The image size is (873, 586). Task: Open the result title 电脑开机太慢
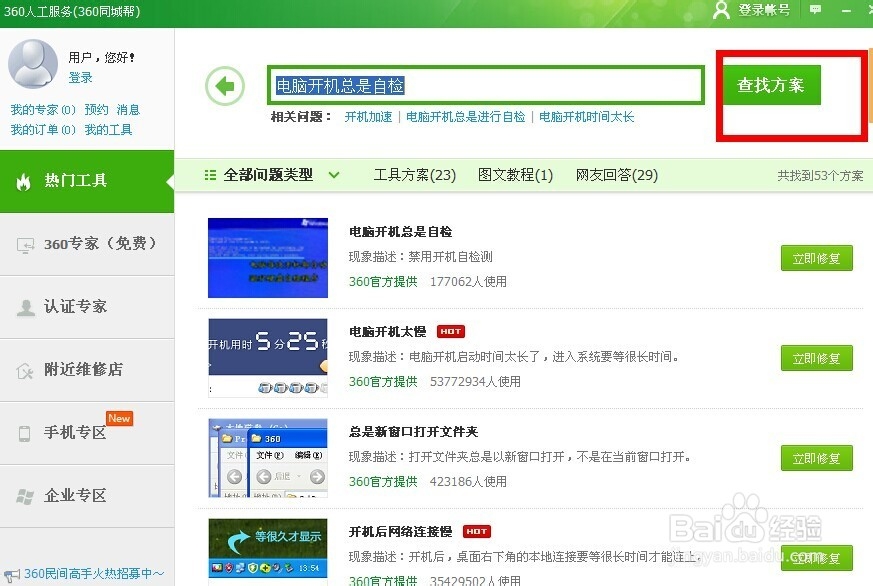(388, 332)
